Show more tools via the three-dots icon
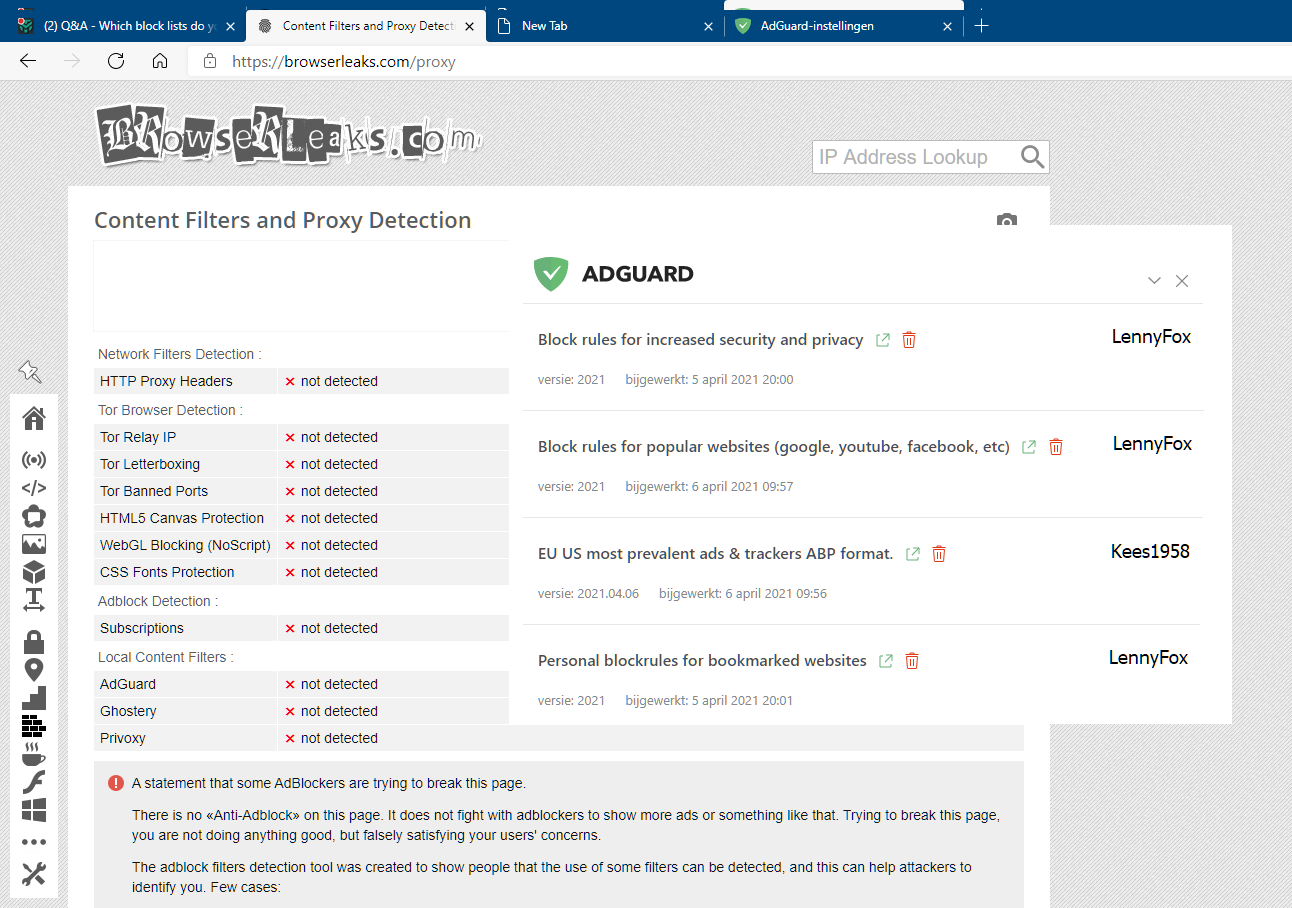The height and width of the screenshot is (908, 1292). 34,842
